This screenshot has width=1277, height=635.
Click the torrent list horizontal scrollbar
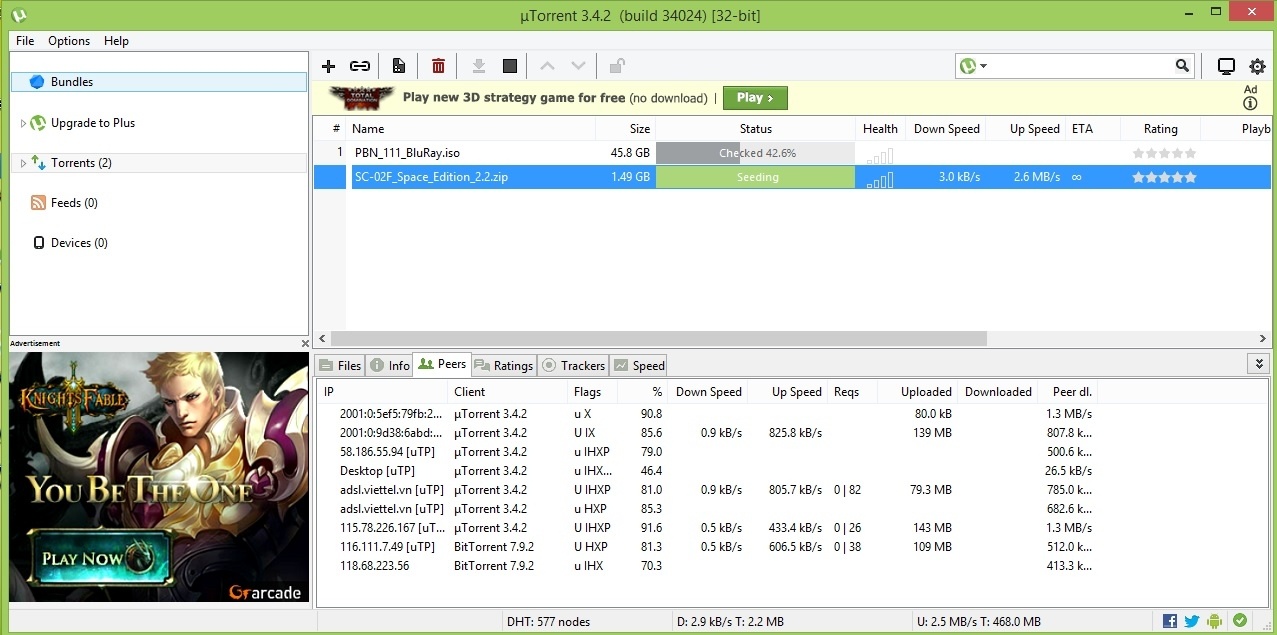tap(659, 339)
